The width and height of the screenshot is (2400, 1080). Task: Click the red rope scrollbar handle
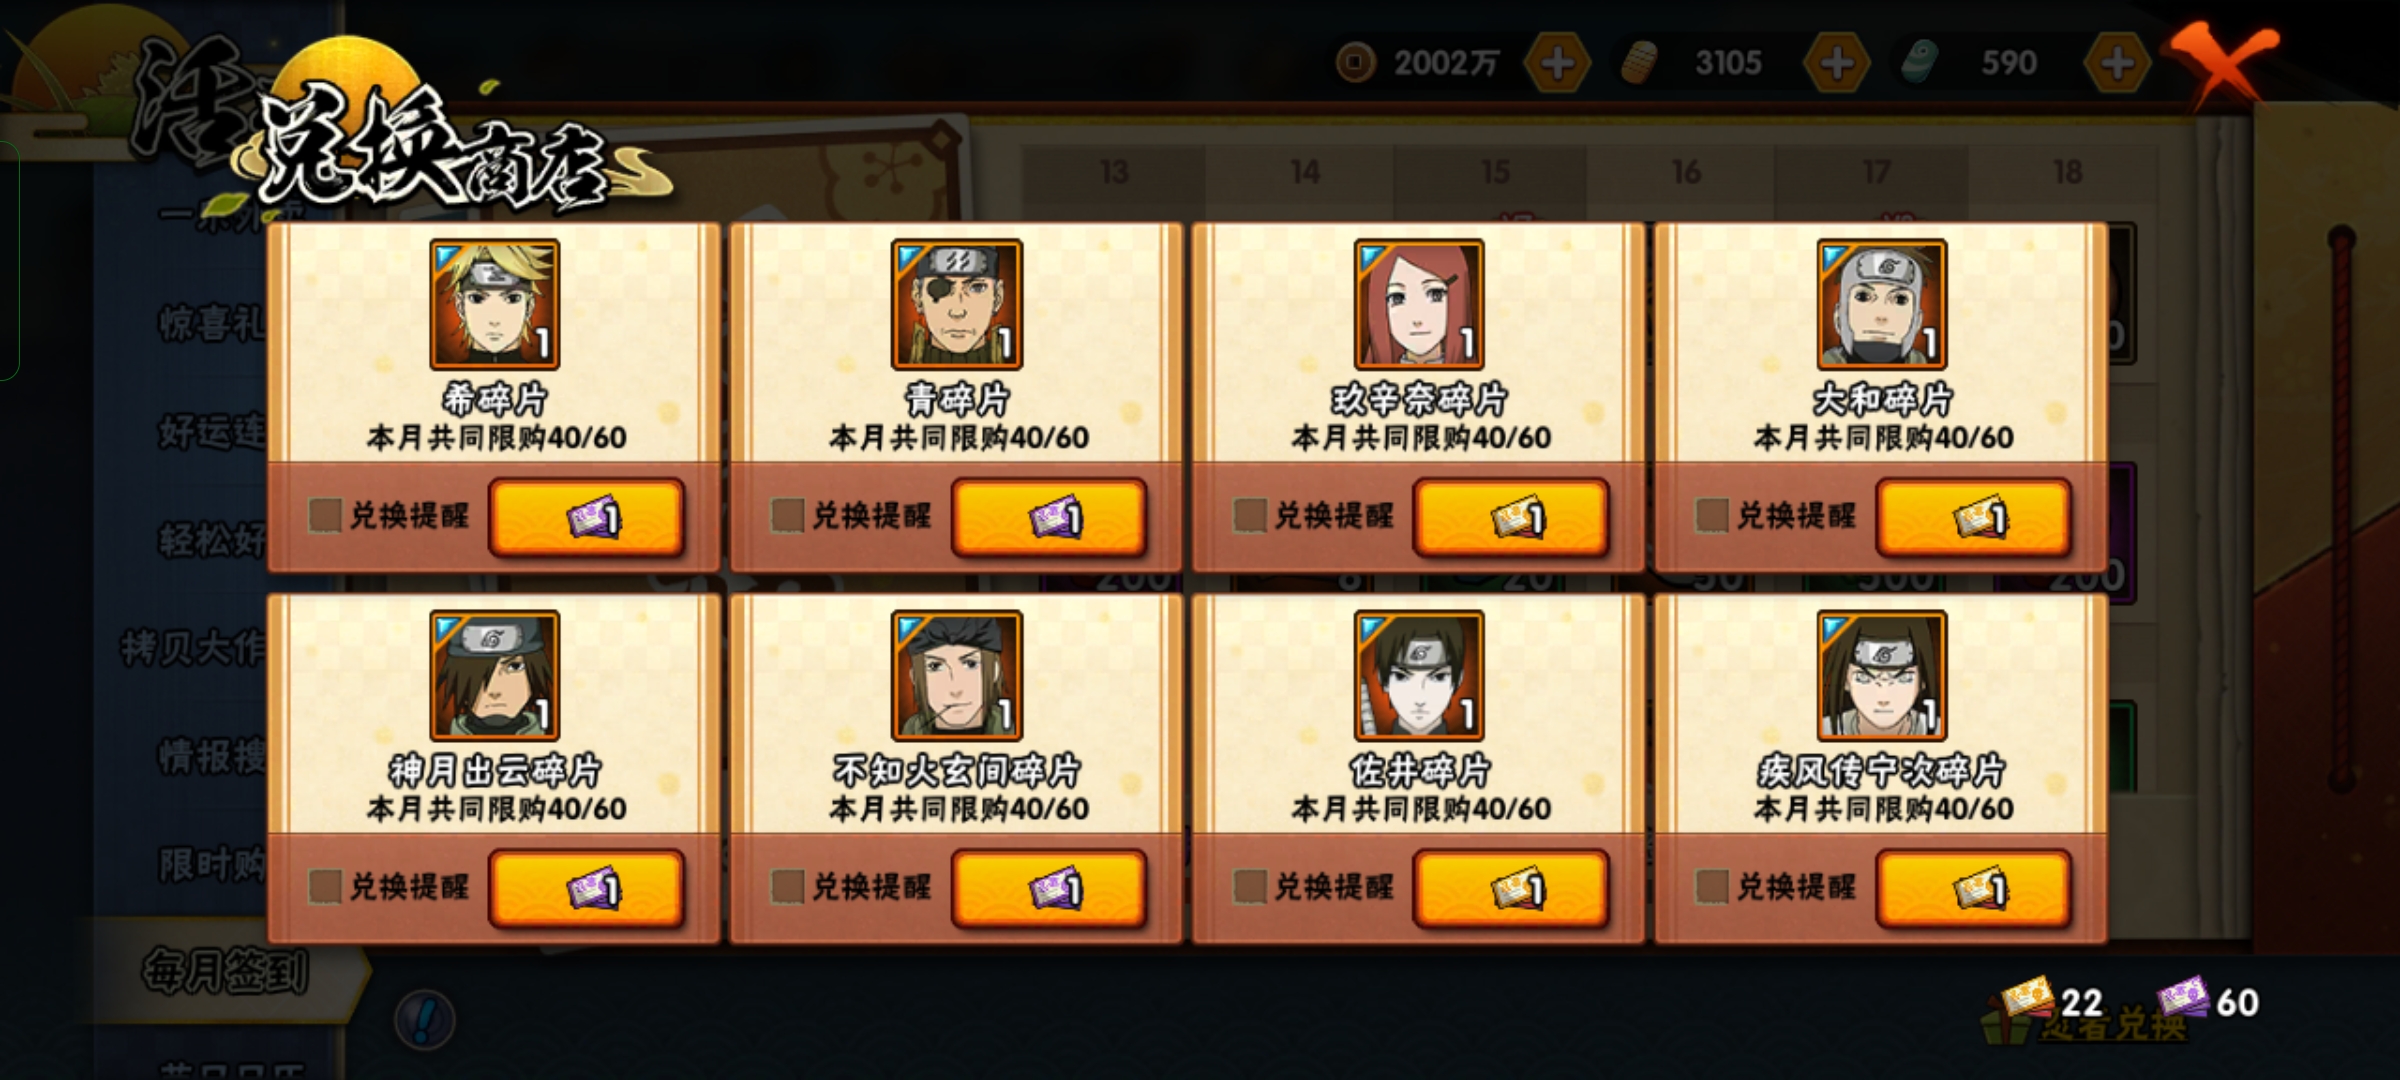(2342, 510)
